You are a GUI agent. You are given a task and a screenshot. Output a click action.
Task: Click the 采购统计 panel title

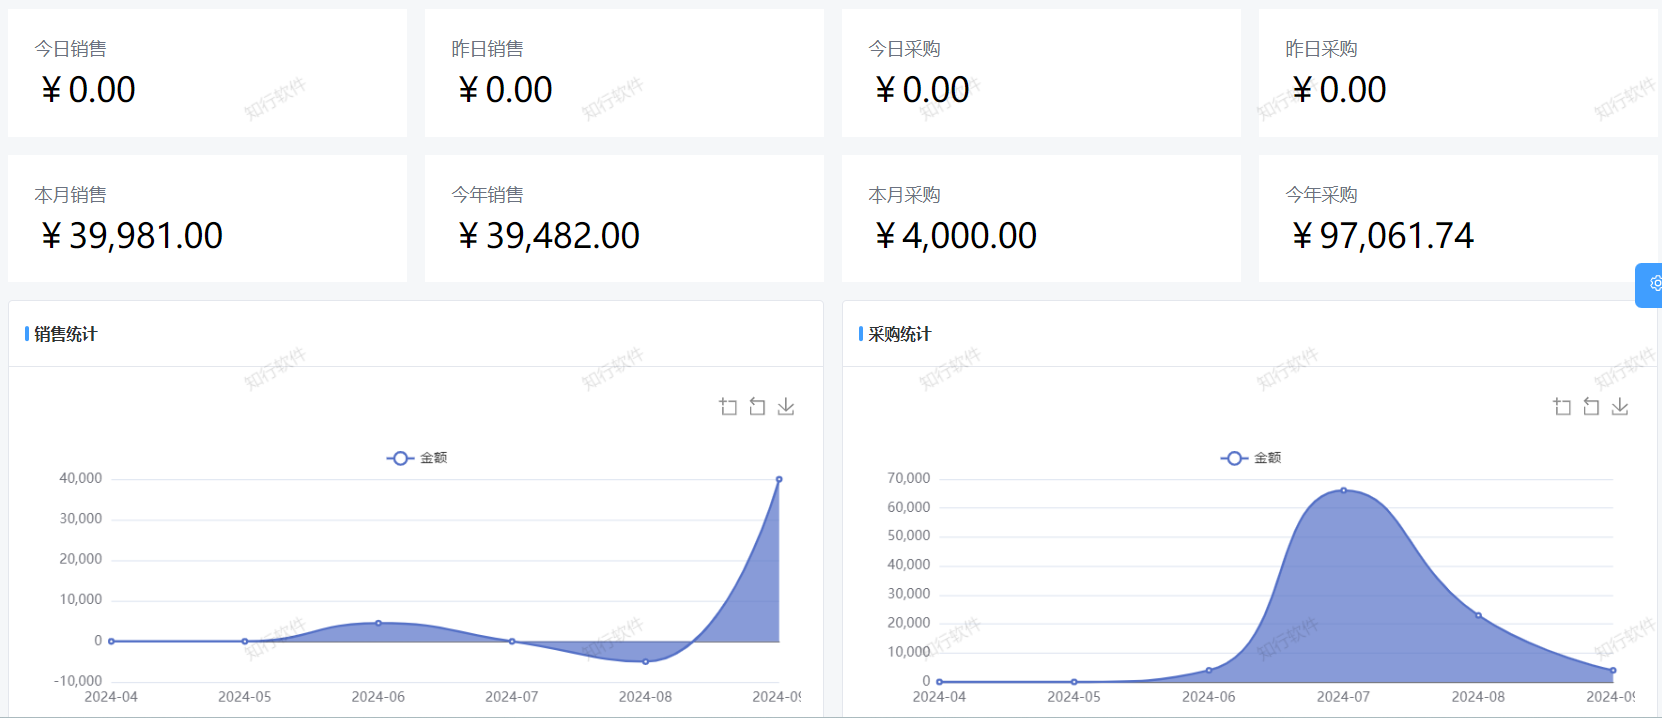899,334
